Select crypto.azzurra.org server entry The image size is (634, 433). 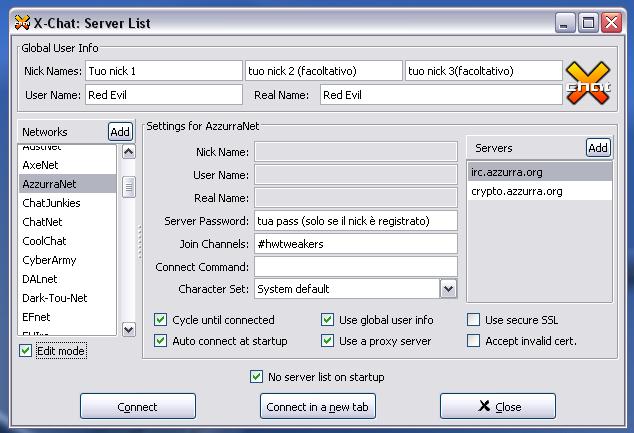516,191
